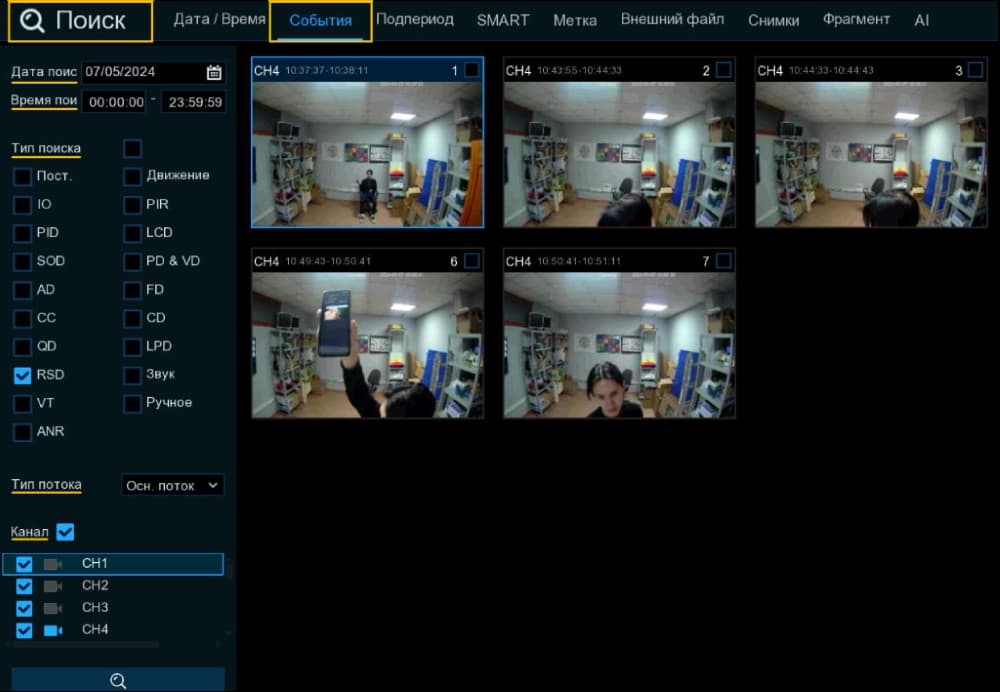Click the CH3 camera icon

[x=53, y=608]
